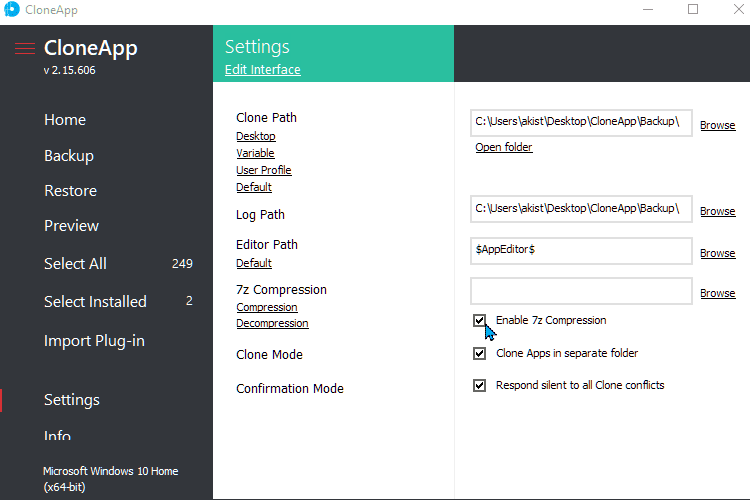Click the Select Installed count 2
Screen dimensions: 750x500
pyautogui.click(x=189, y=301)
